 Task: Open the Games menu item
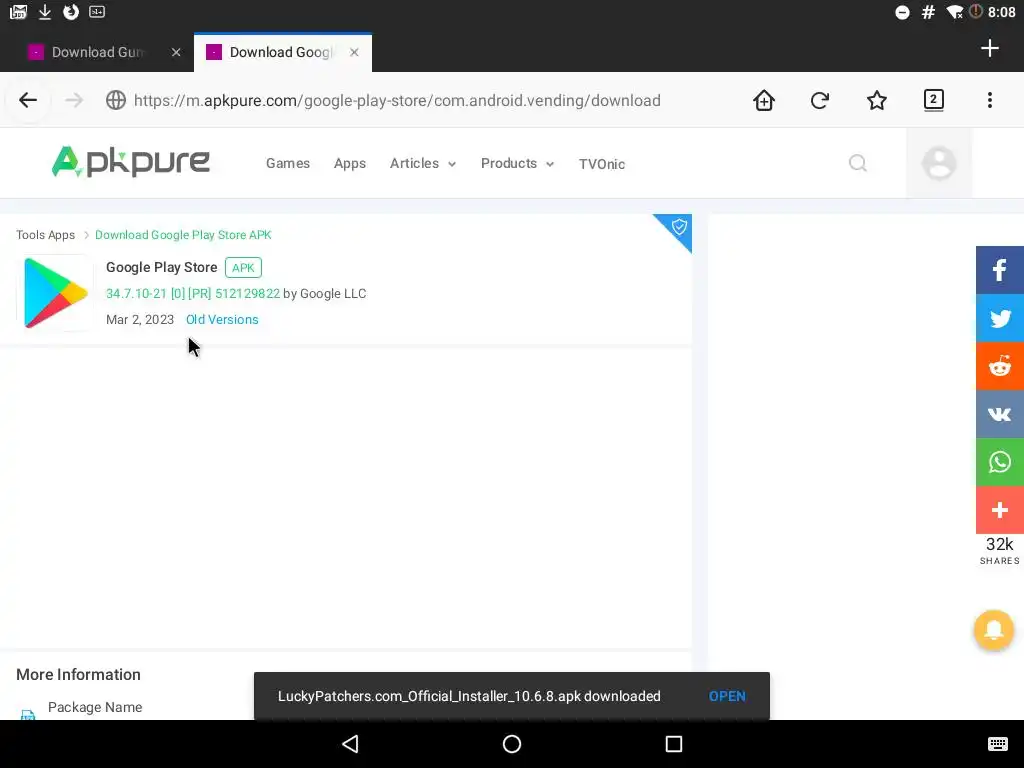(x=287, y=163)
